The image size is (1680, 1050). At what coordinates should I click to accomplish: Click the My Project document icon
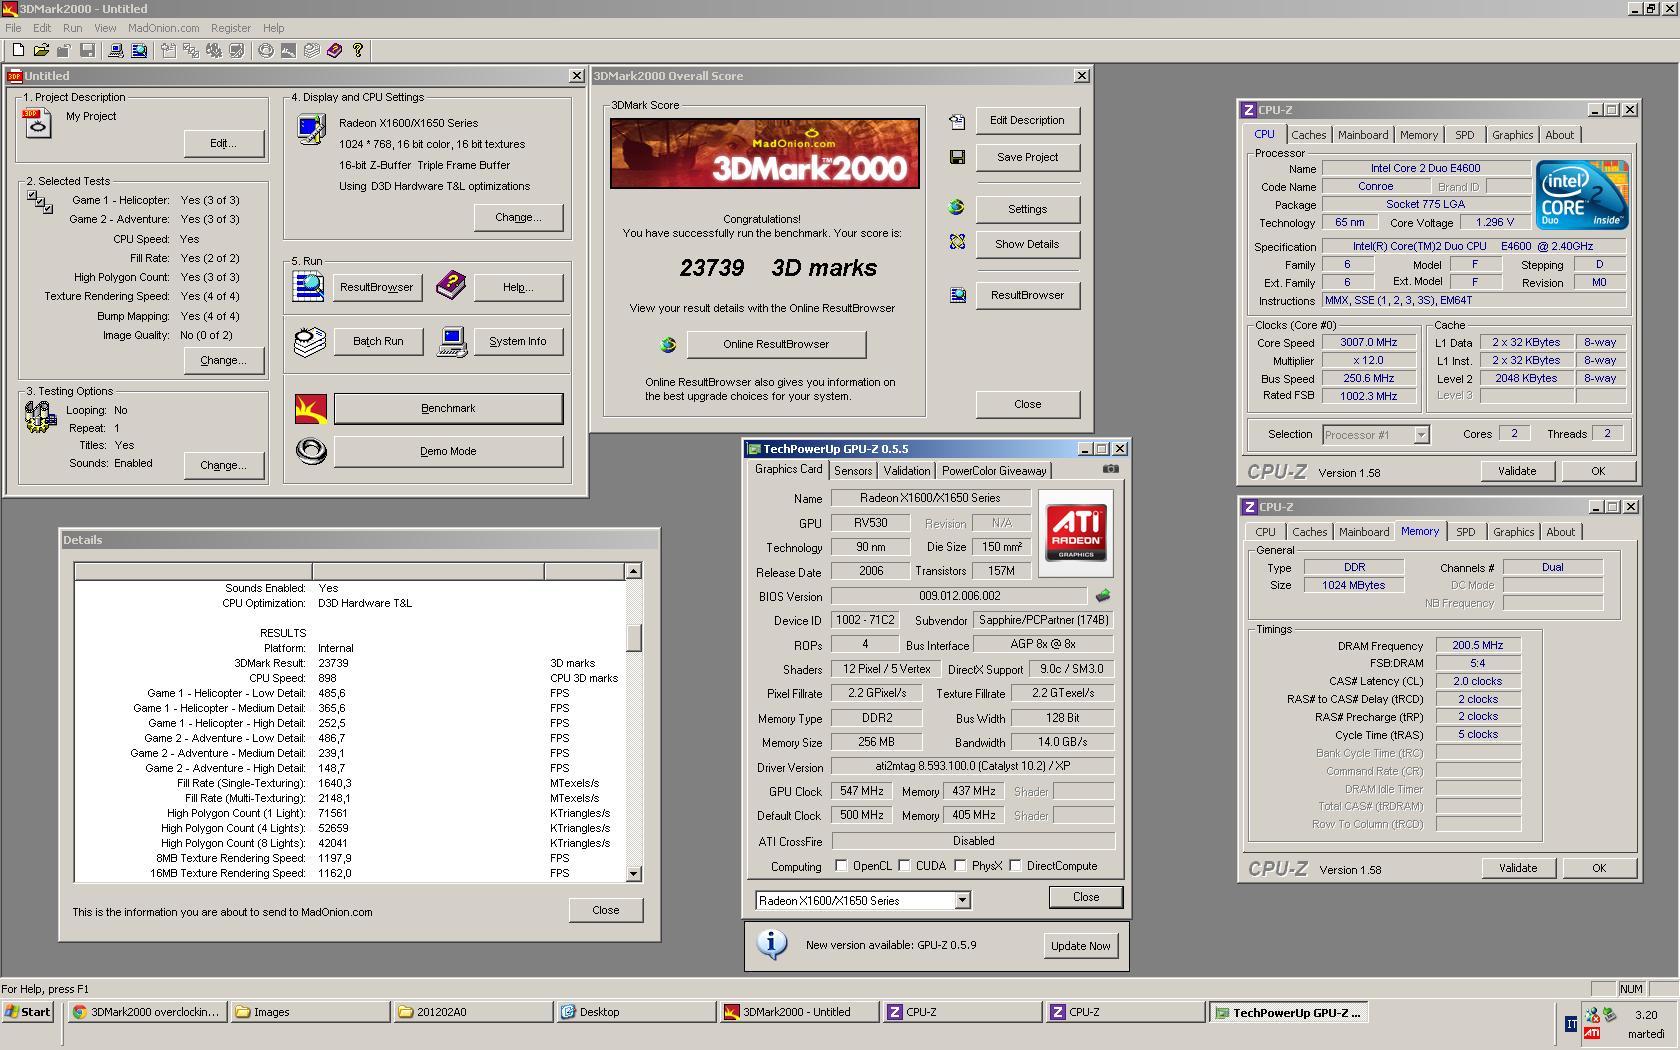(x=37, y=124)
